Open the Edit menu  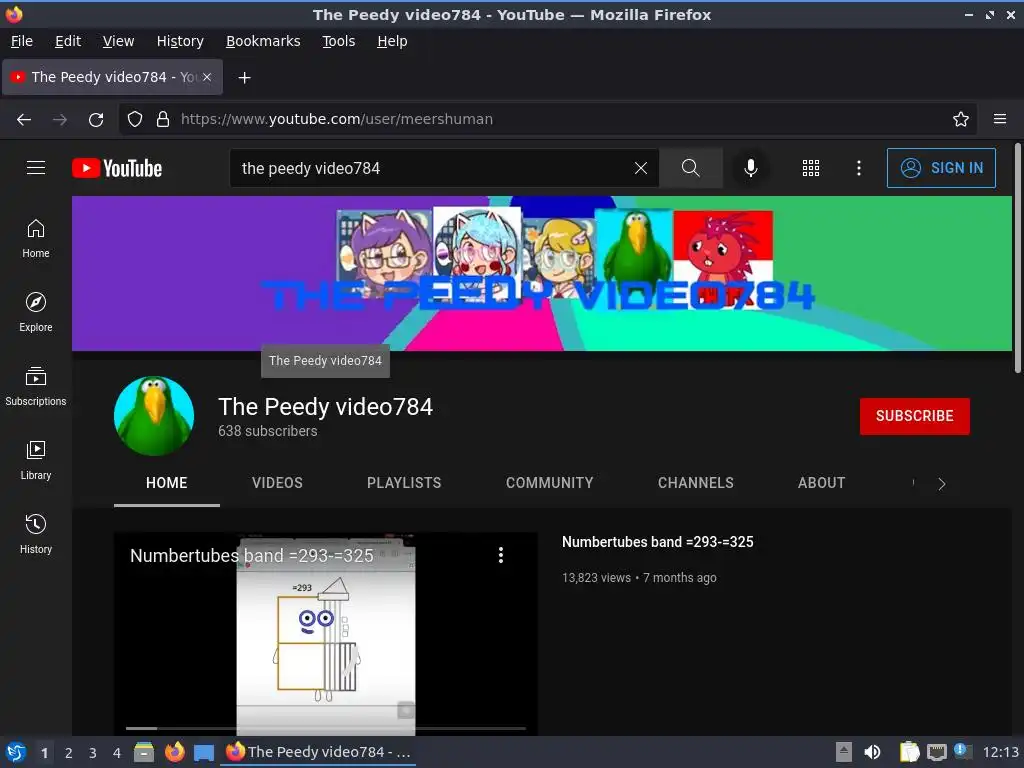pyautogui.click(x=68, y=41)
